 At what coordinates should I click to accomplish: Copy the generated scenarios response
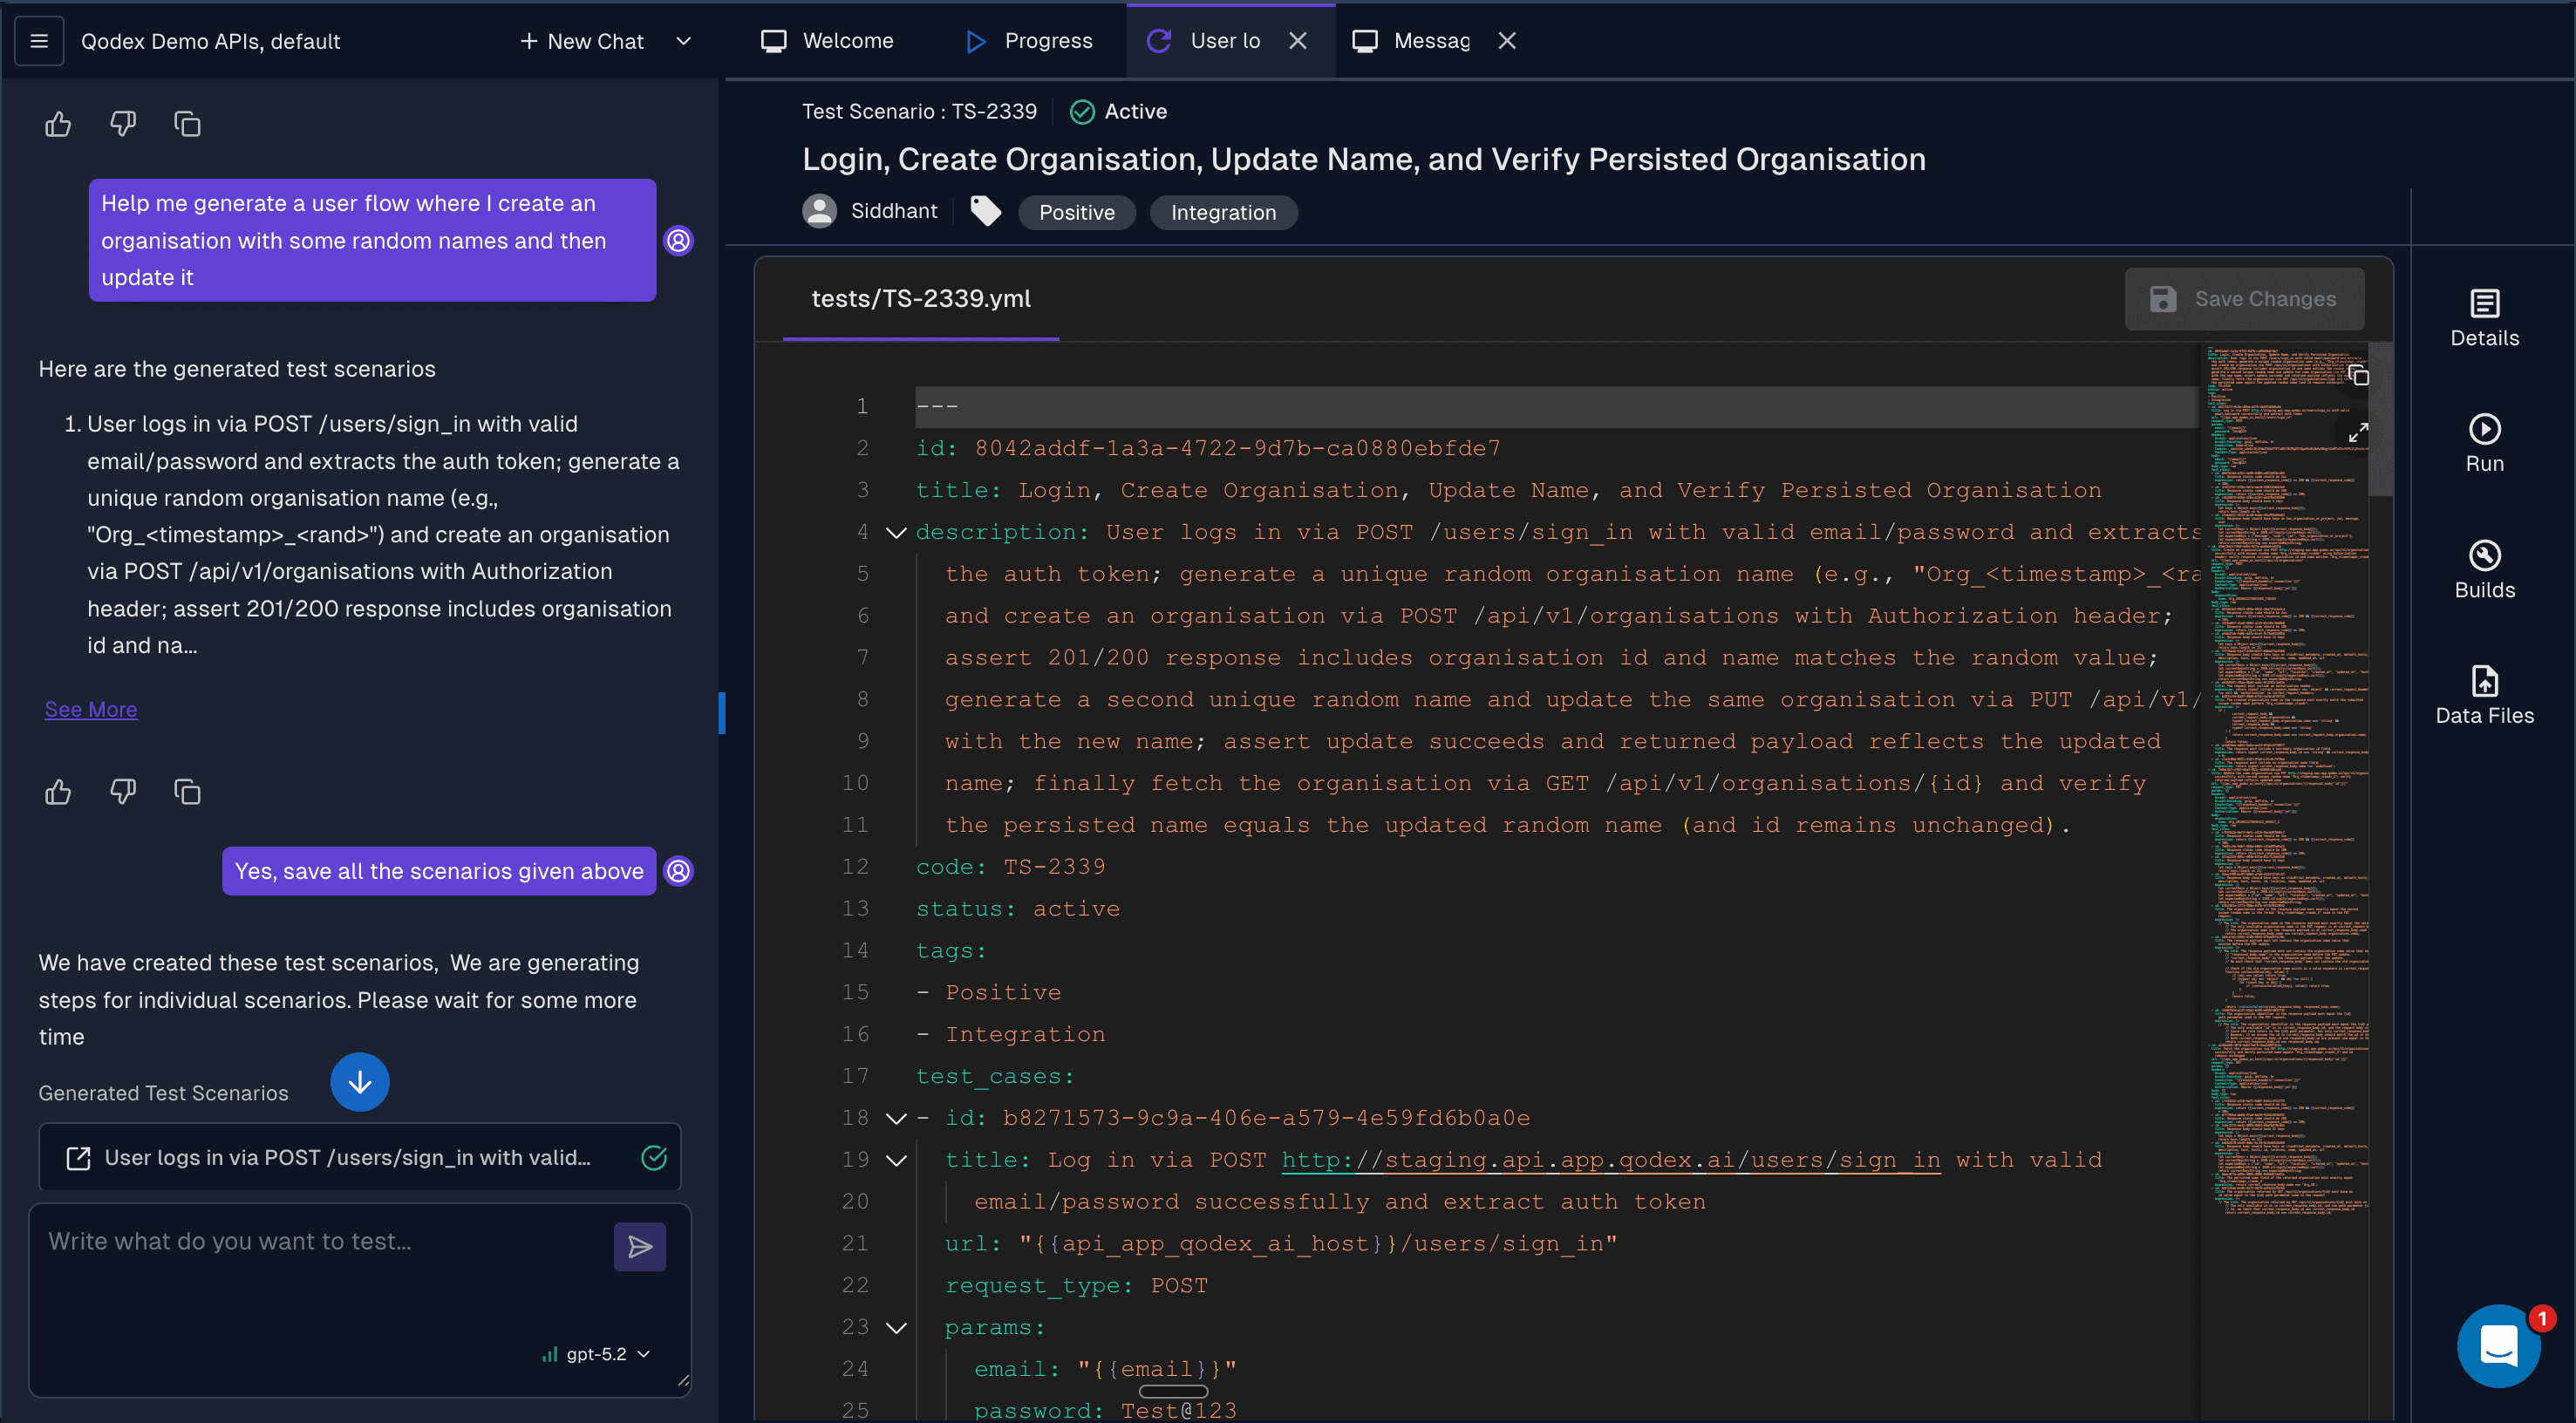tap(187, 792)
